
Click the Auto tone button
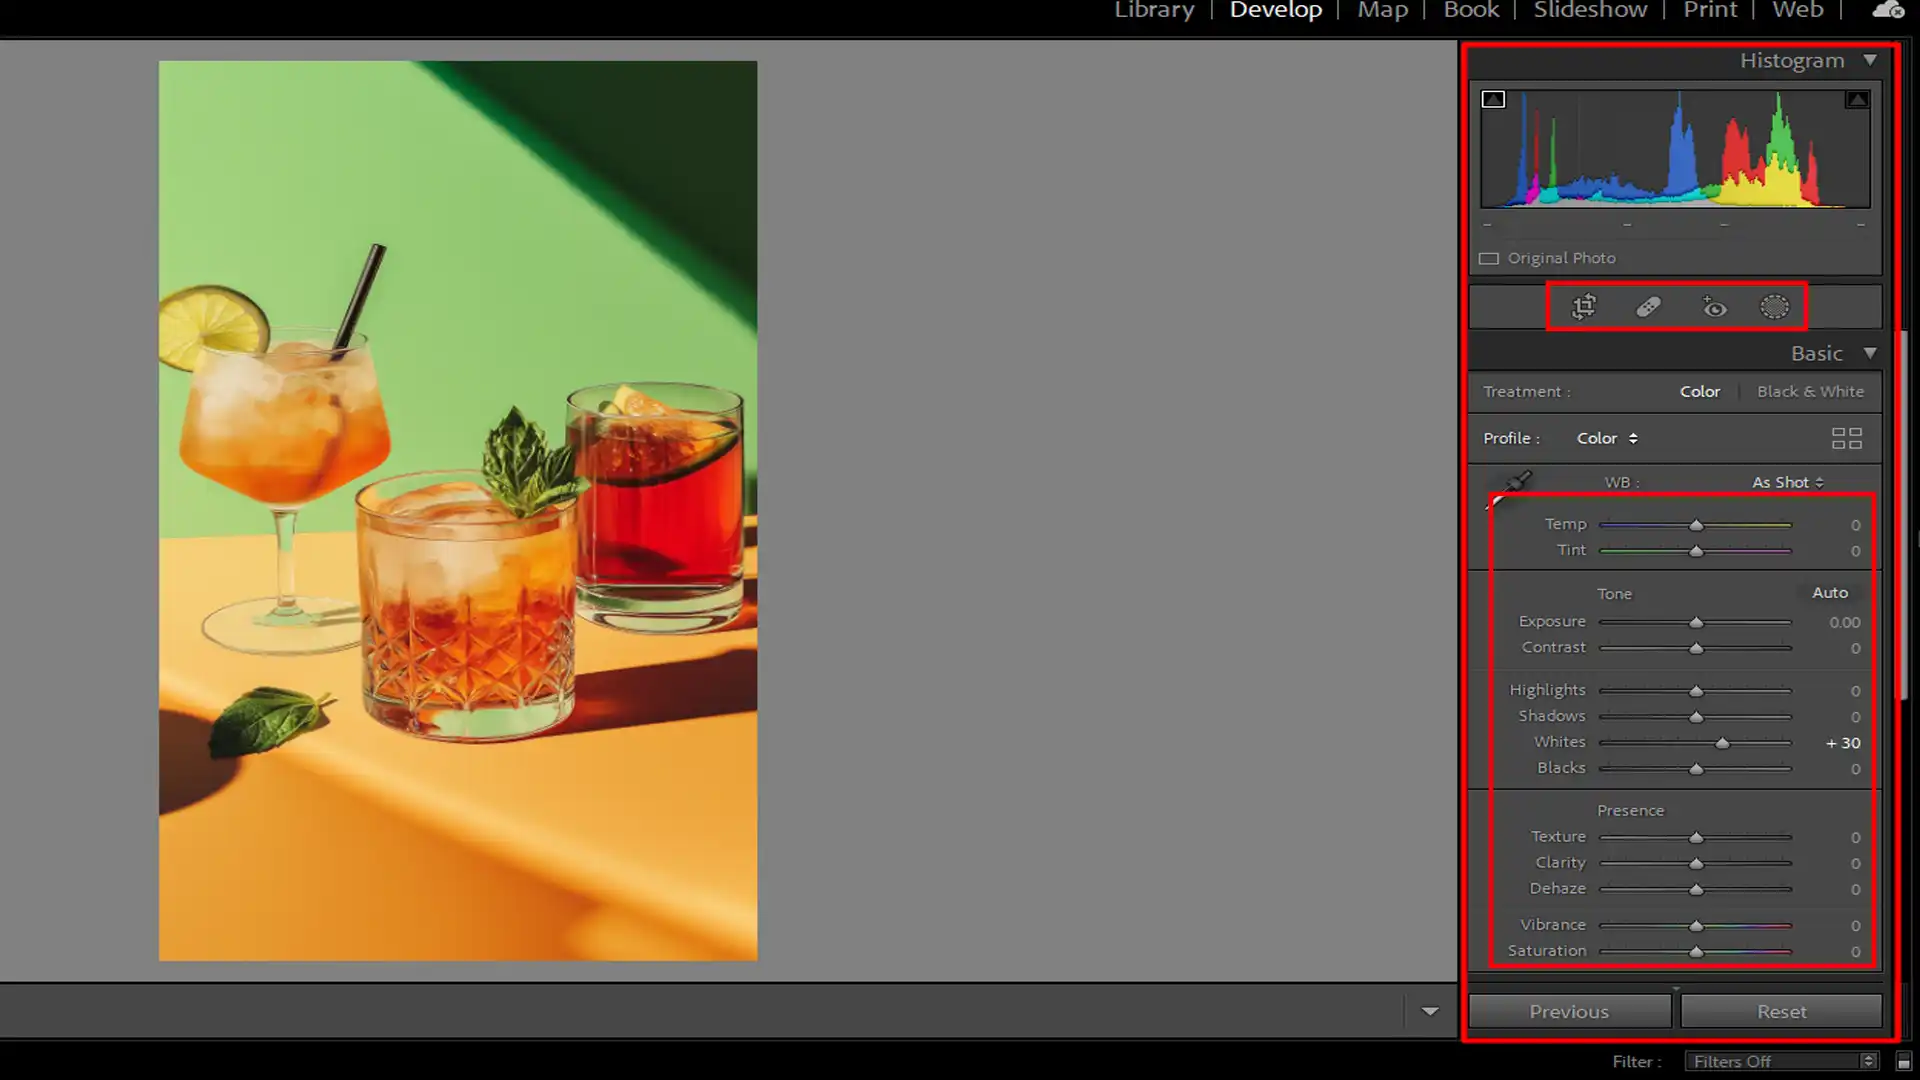click(x=1830, y=593)
